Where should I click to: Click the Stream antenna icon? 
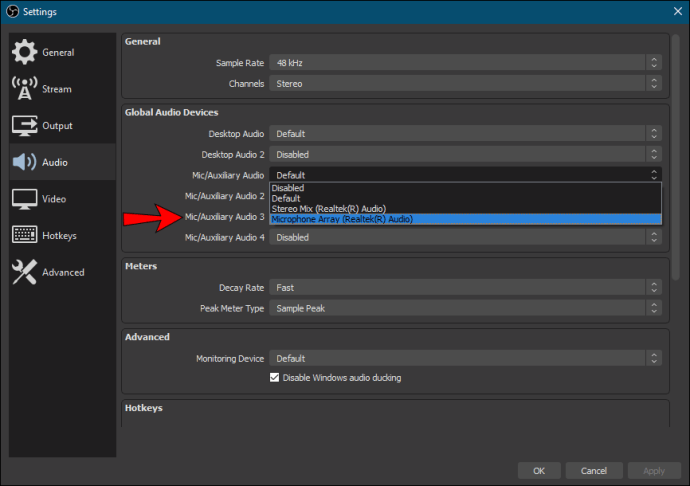[x=24, y=88]
